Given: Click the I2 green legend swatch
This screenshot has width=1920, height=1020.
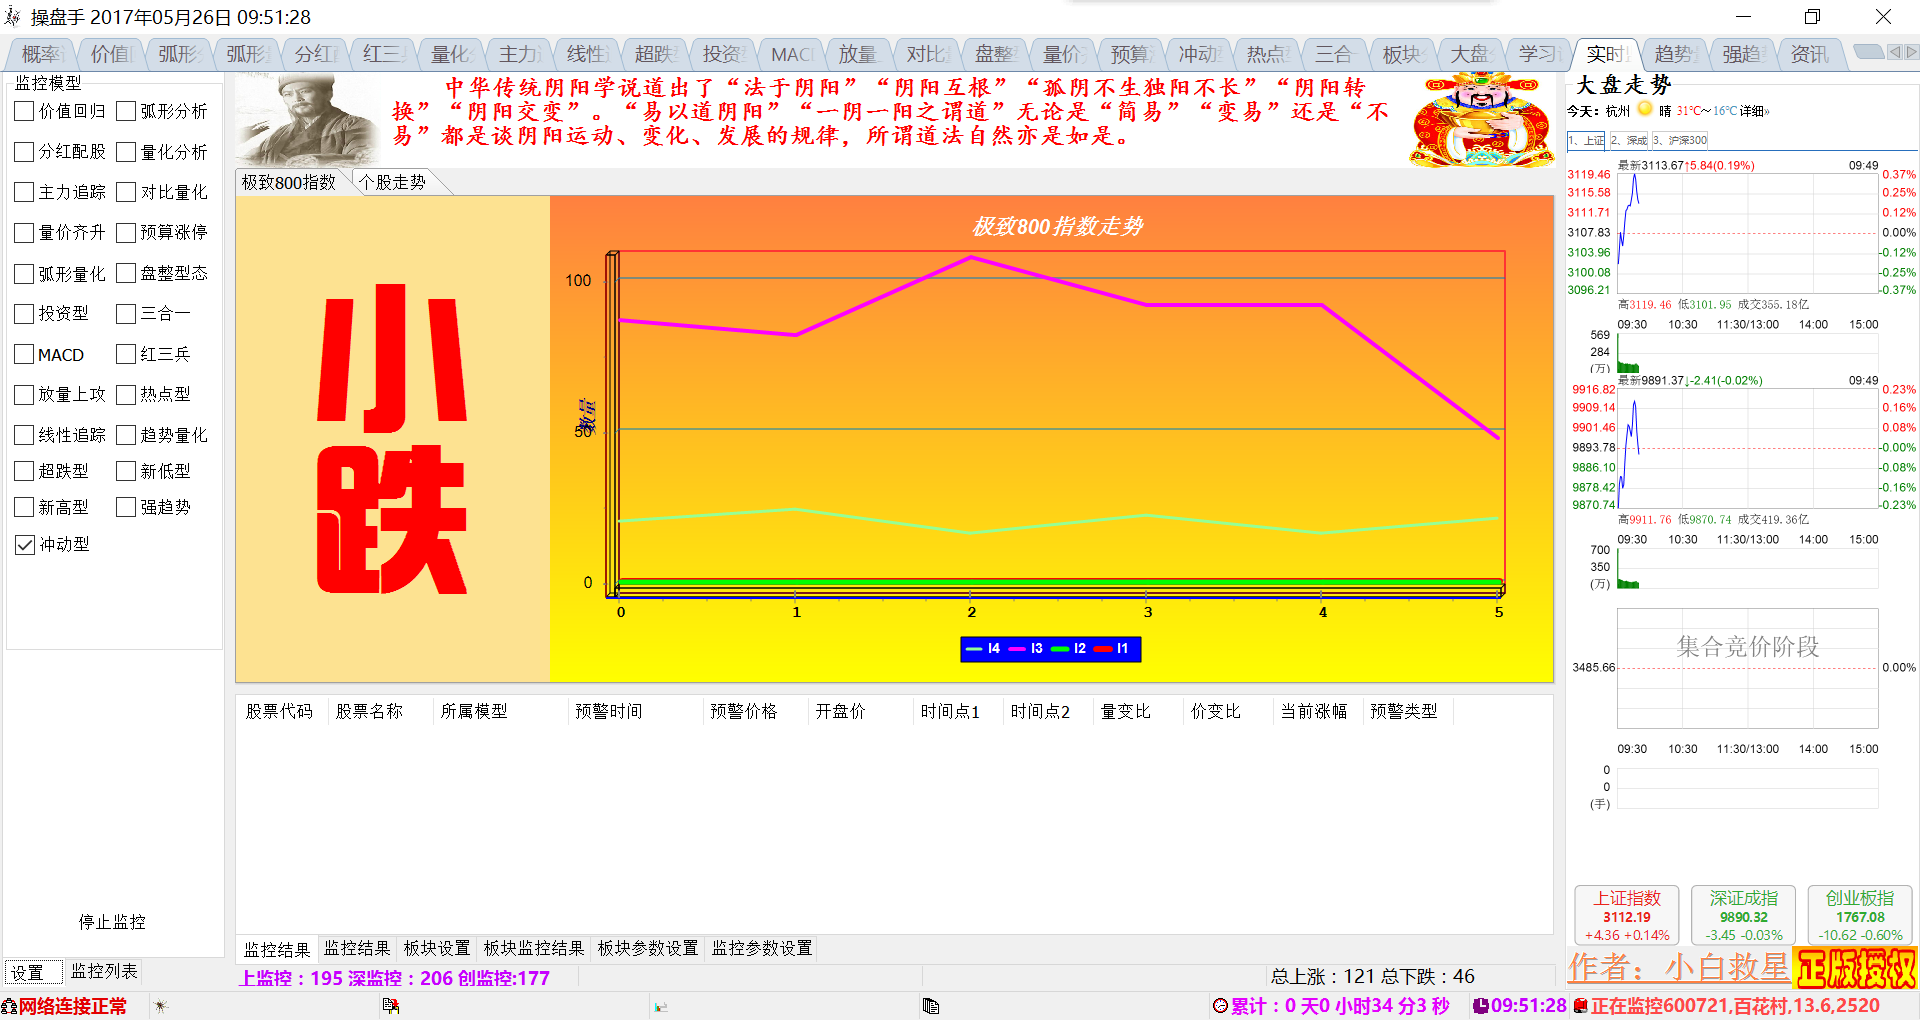Looking at the screenshot, I should [1060, 649].
